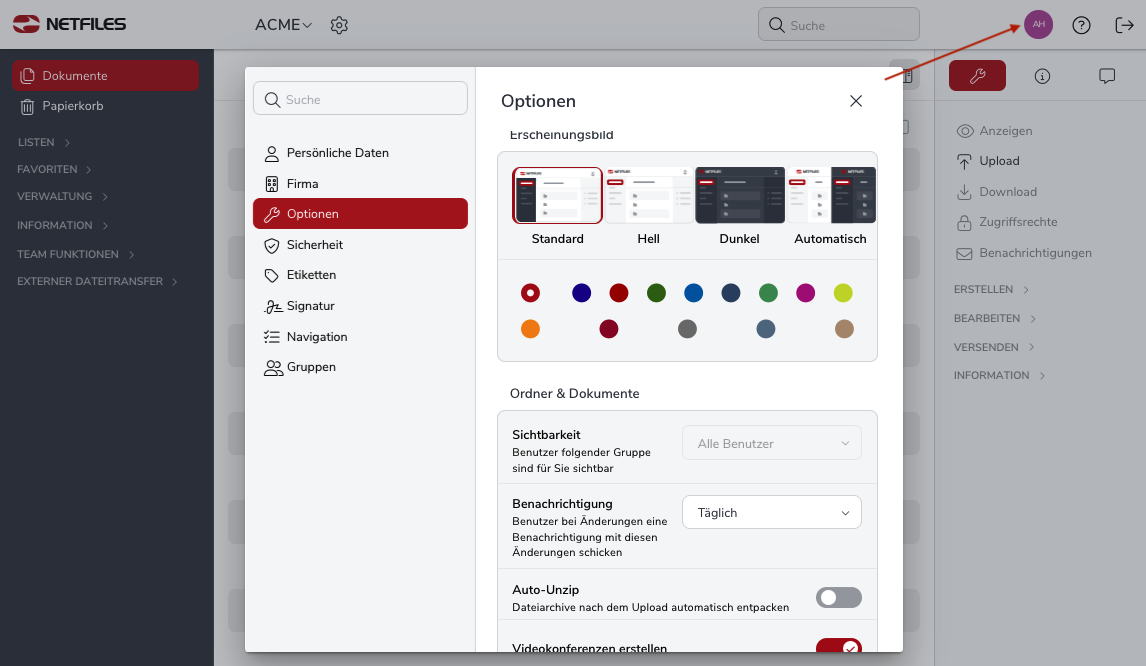Click the Benachrichtigungen envelope icon

coord(964,254)
